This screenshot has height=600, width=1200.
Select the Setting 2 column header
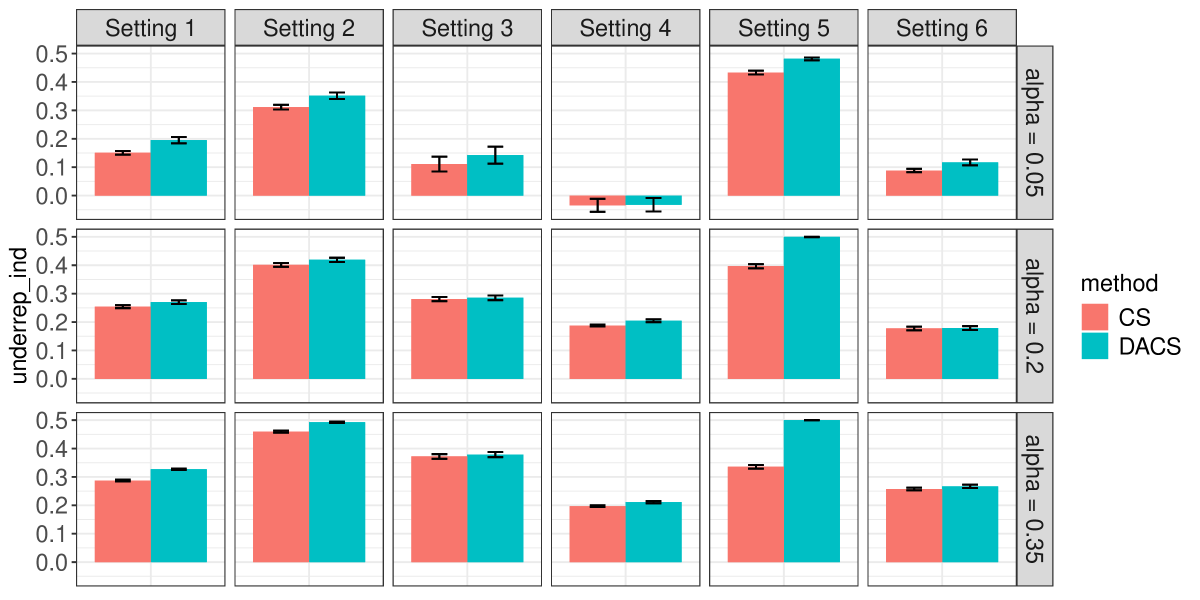click(308, 28)
